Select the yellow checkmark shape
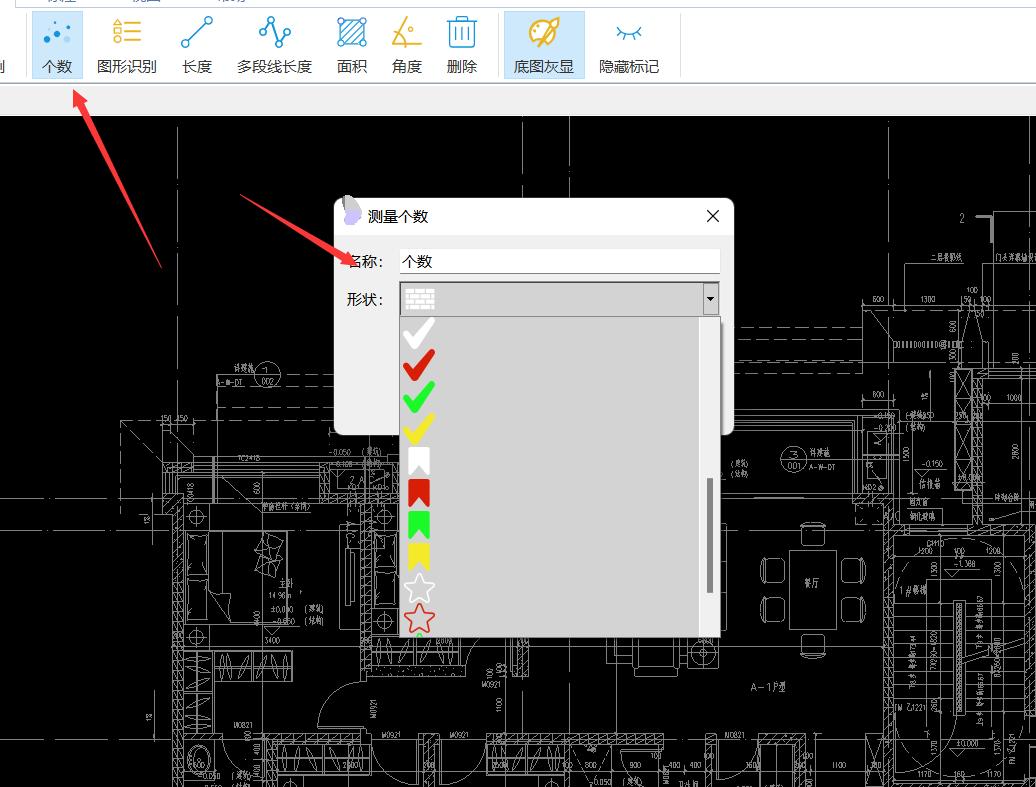Viewport: 1036px width, 787px height. click(x=418, y=428)
